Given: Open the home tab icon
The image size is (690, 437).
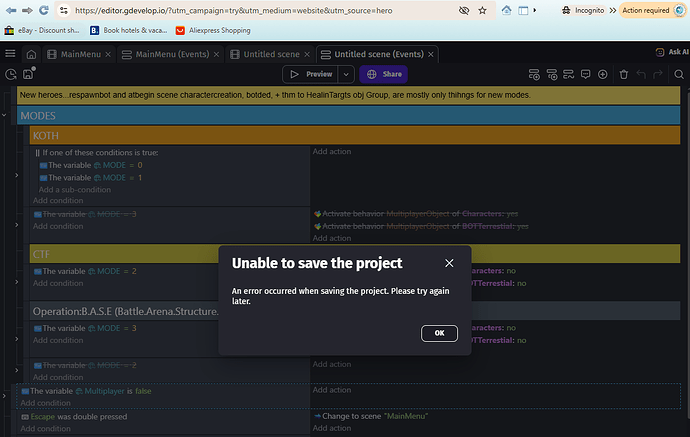Looking at the screenshot, I should [31, 54].
